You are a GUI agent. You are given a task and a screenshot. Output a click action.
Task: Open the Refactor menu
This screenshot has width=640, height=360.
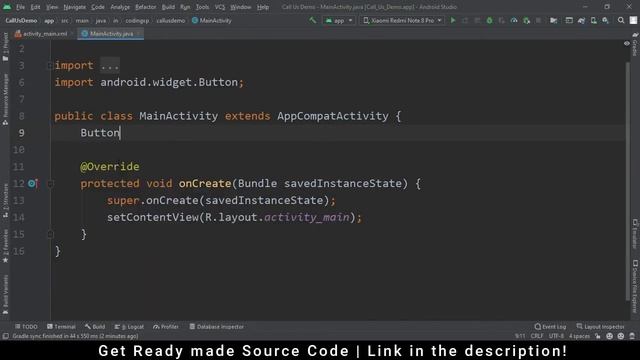146,7
